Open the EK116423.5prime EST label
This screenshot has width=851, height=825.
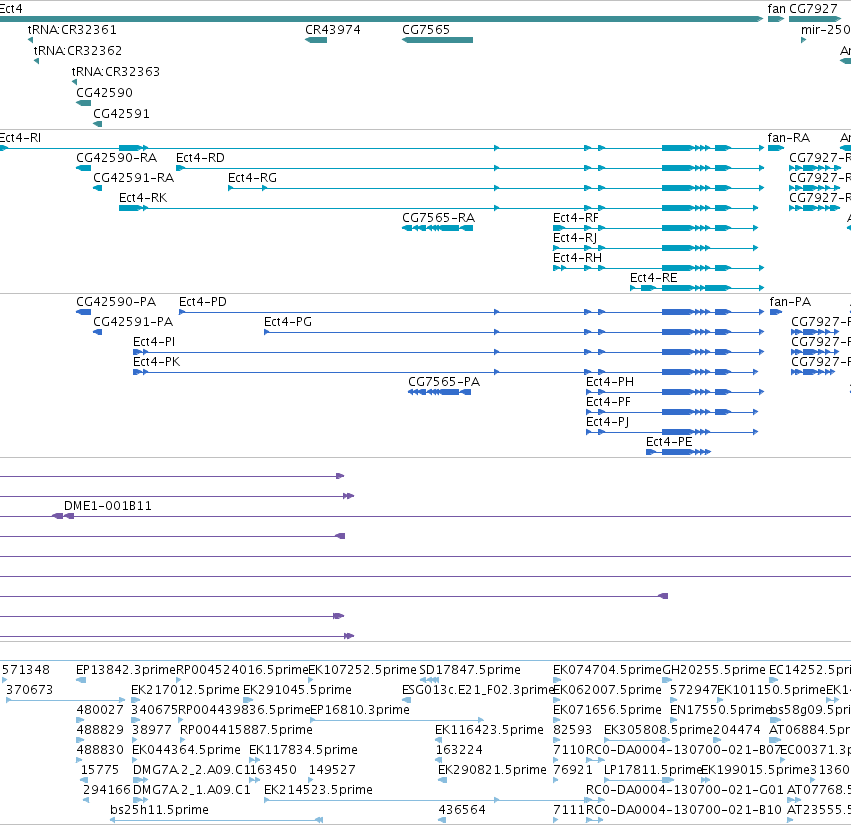[x=490, y=730]
